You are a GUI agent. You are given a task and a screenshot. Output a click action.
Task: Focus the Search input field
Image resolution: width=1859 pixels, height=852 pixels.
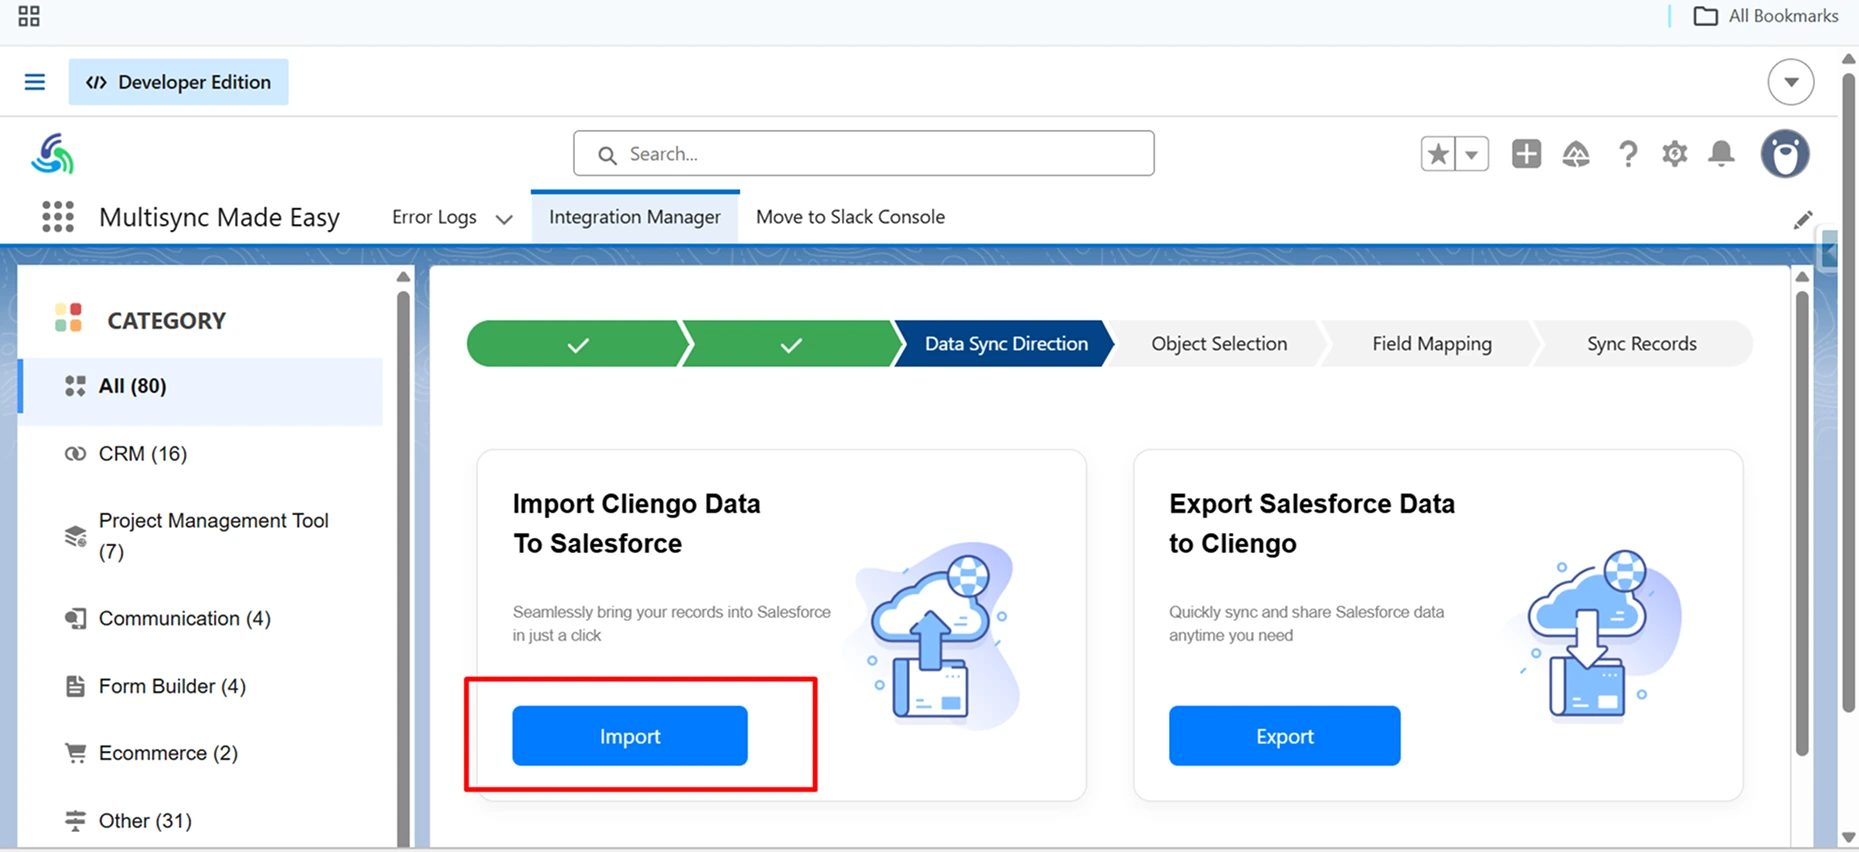pyautogui.click(x=864, y=154)
